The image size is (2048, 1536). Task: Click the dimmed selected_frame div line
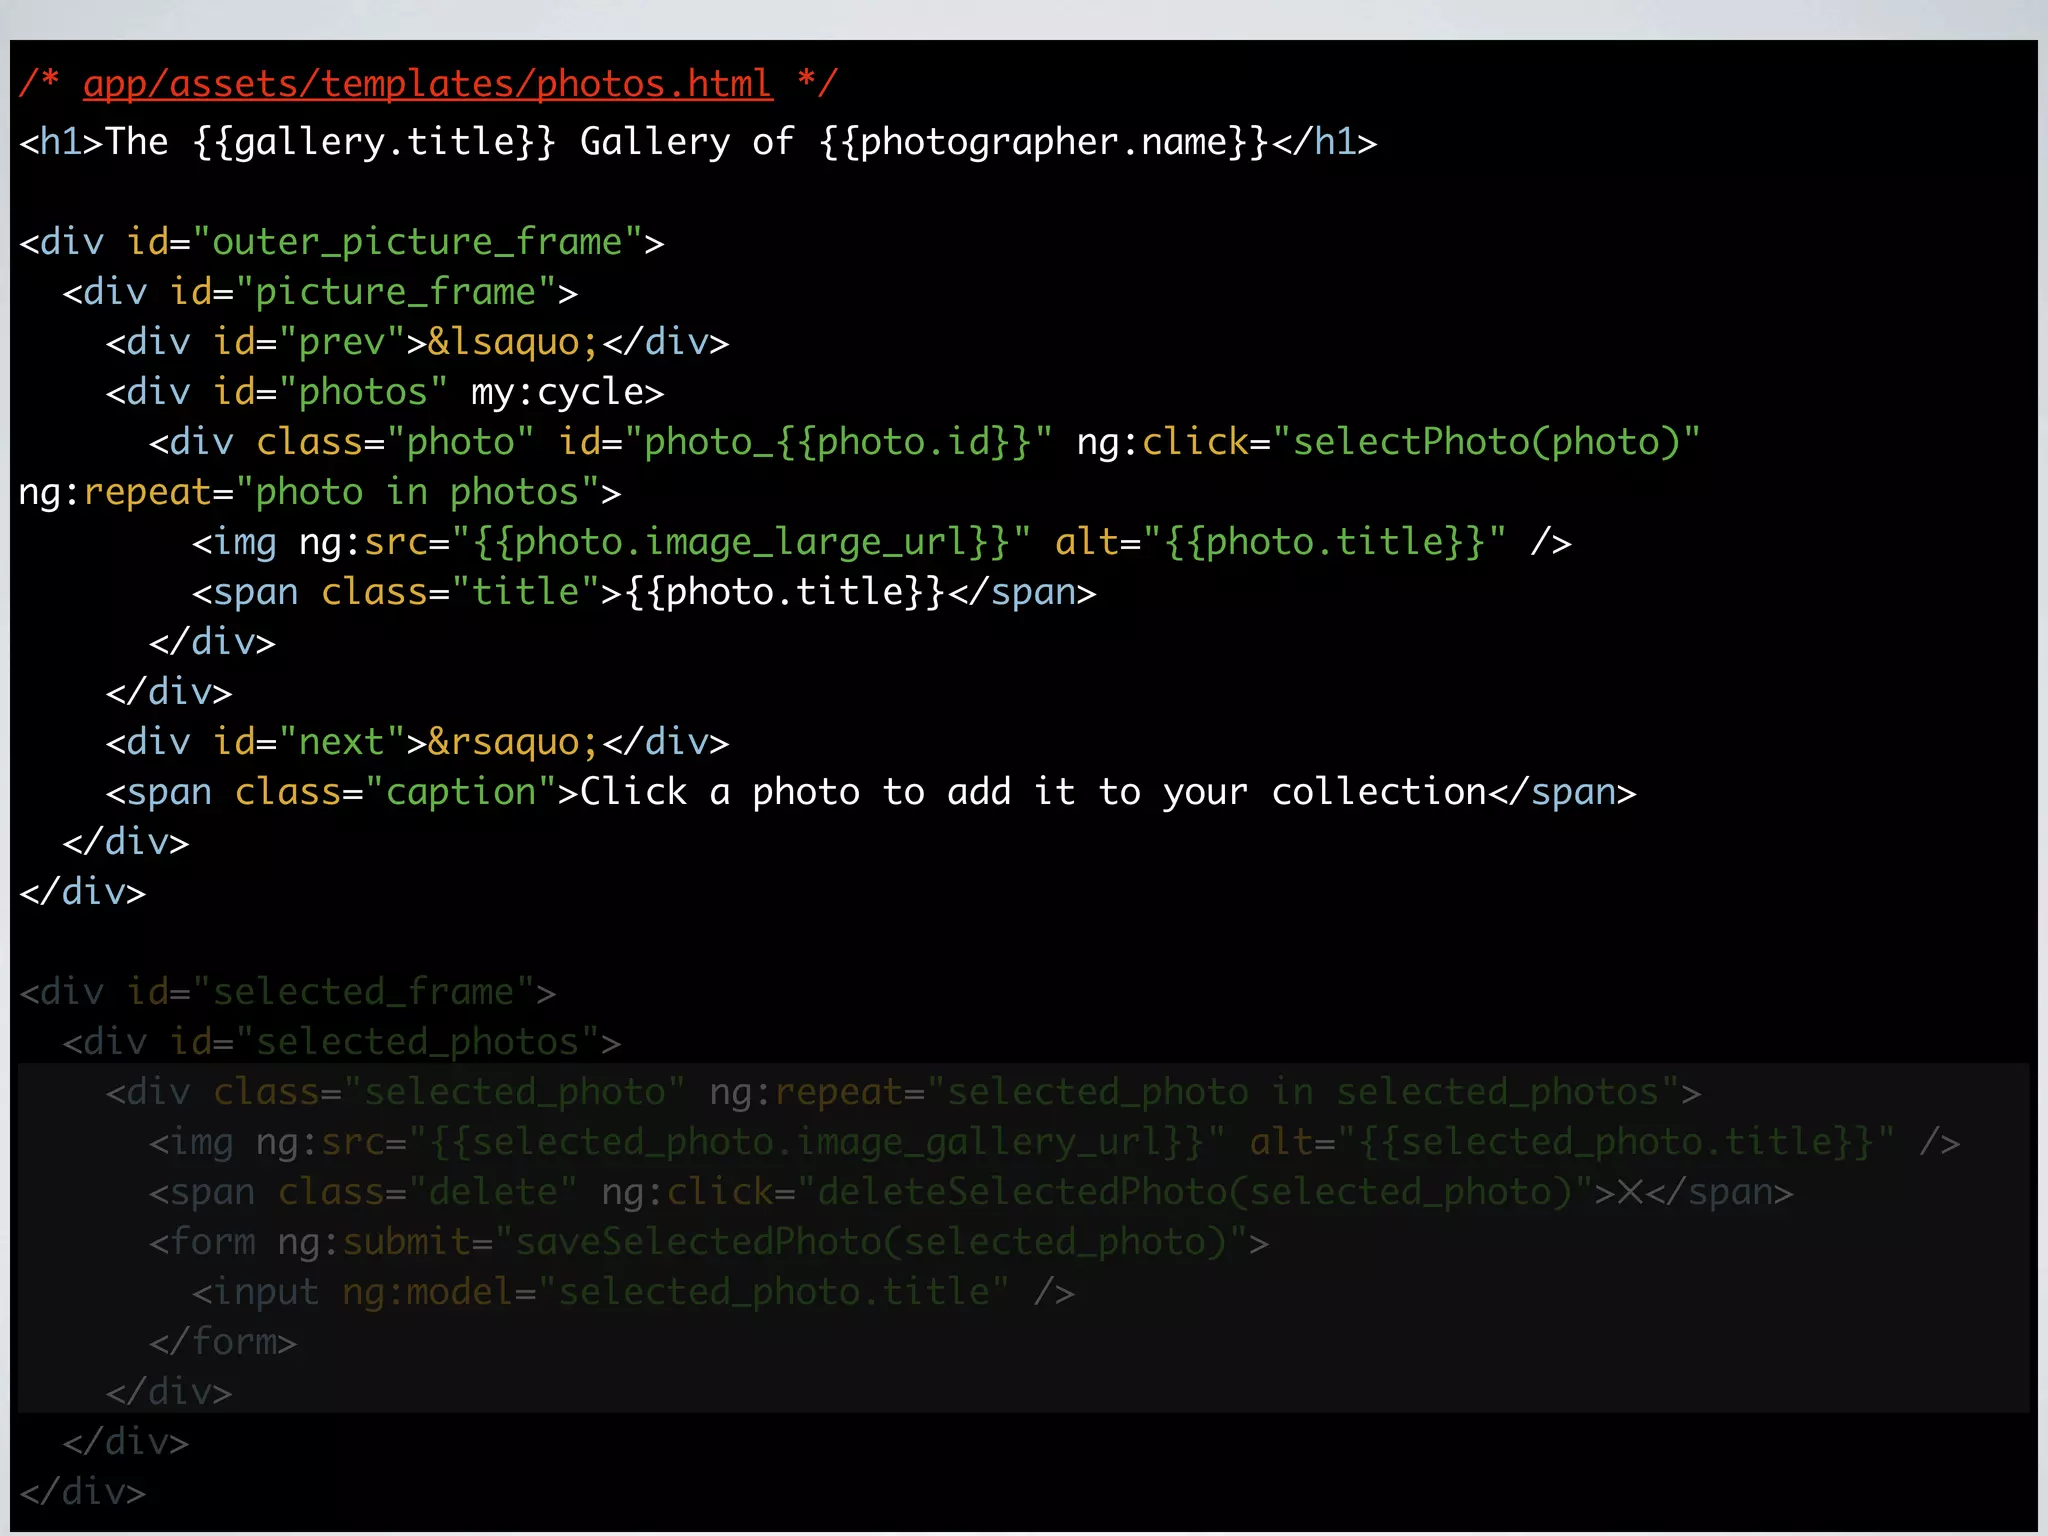pyautogui.click(x=287, y=992)
